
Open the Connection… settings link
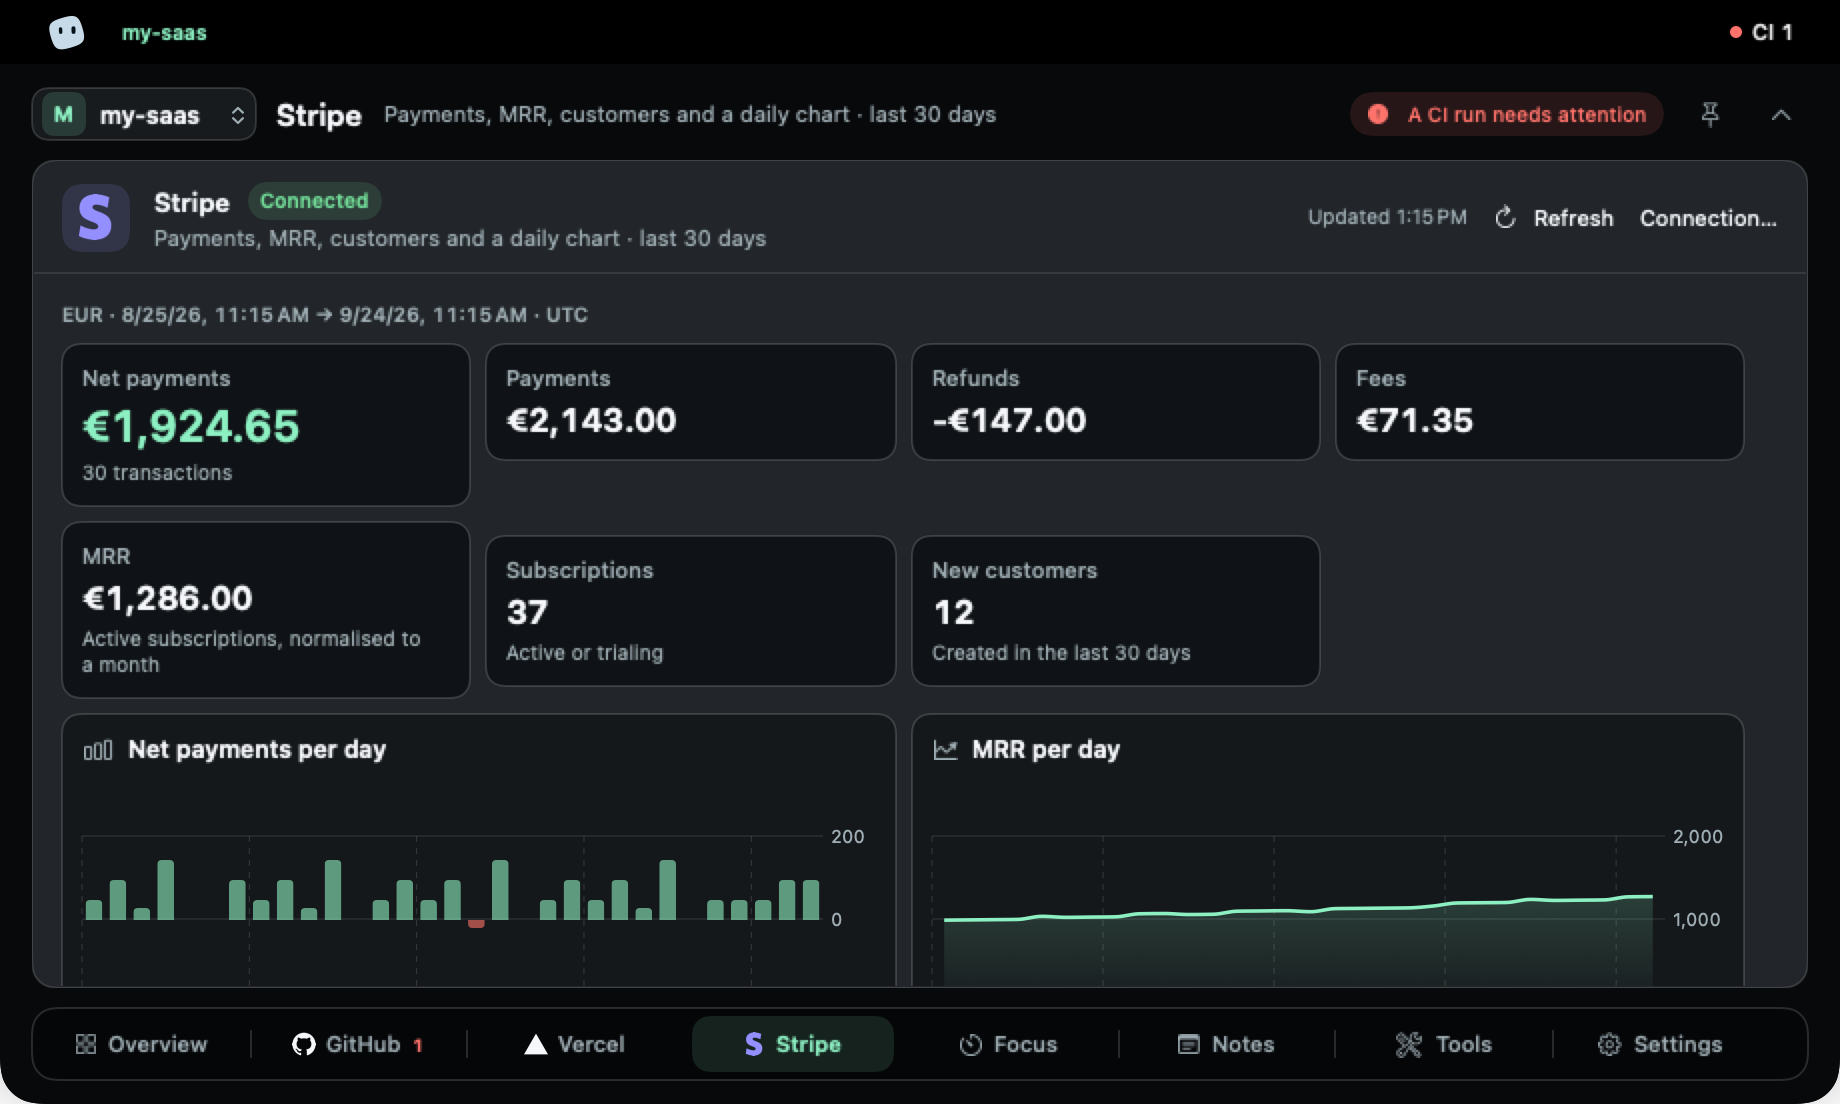click(1708, 218)
